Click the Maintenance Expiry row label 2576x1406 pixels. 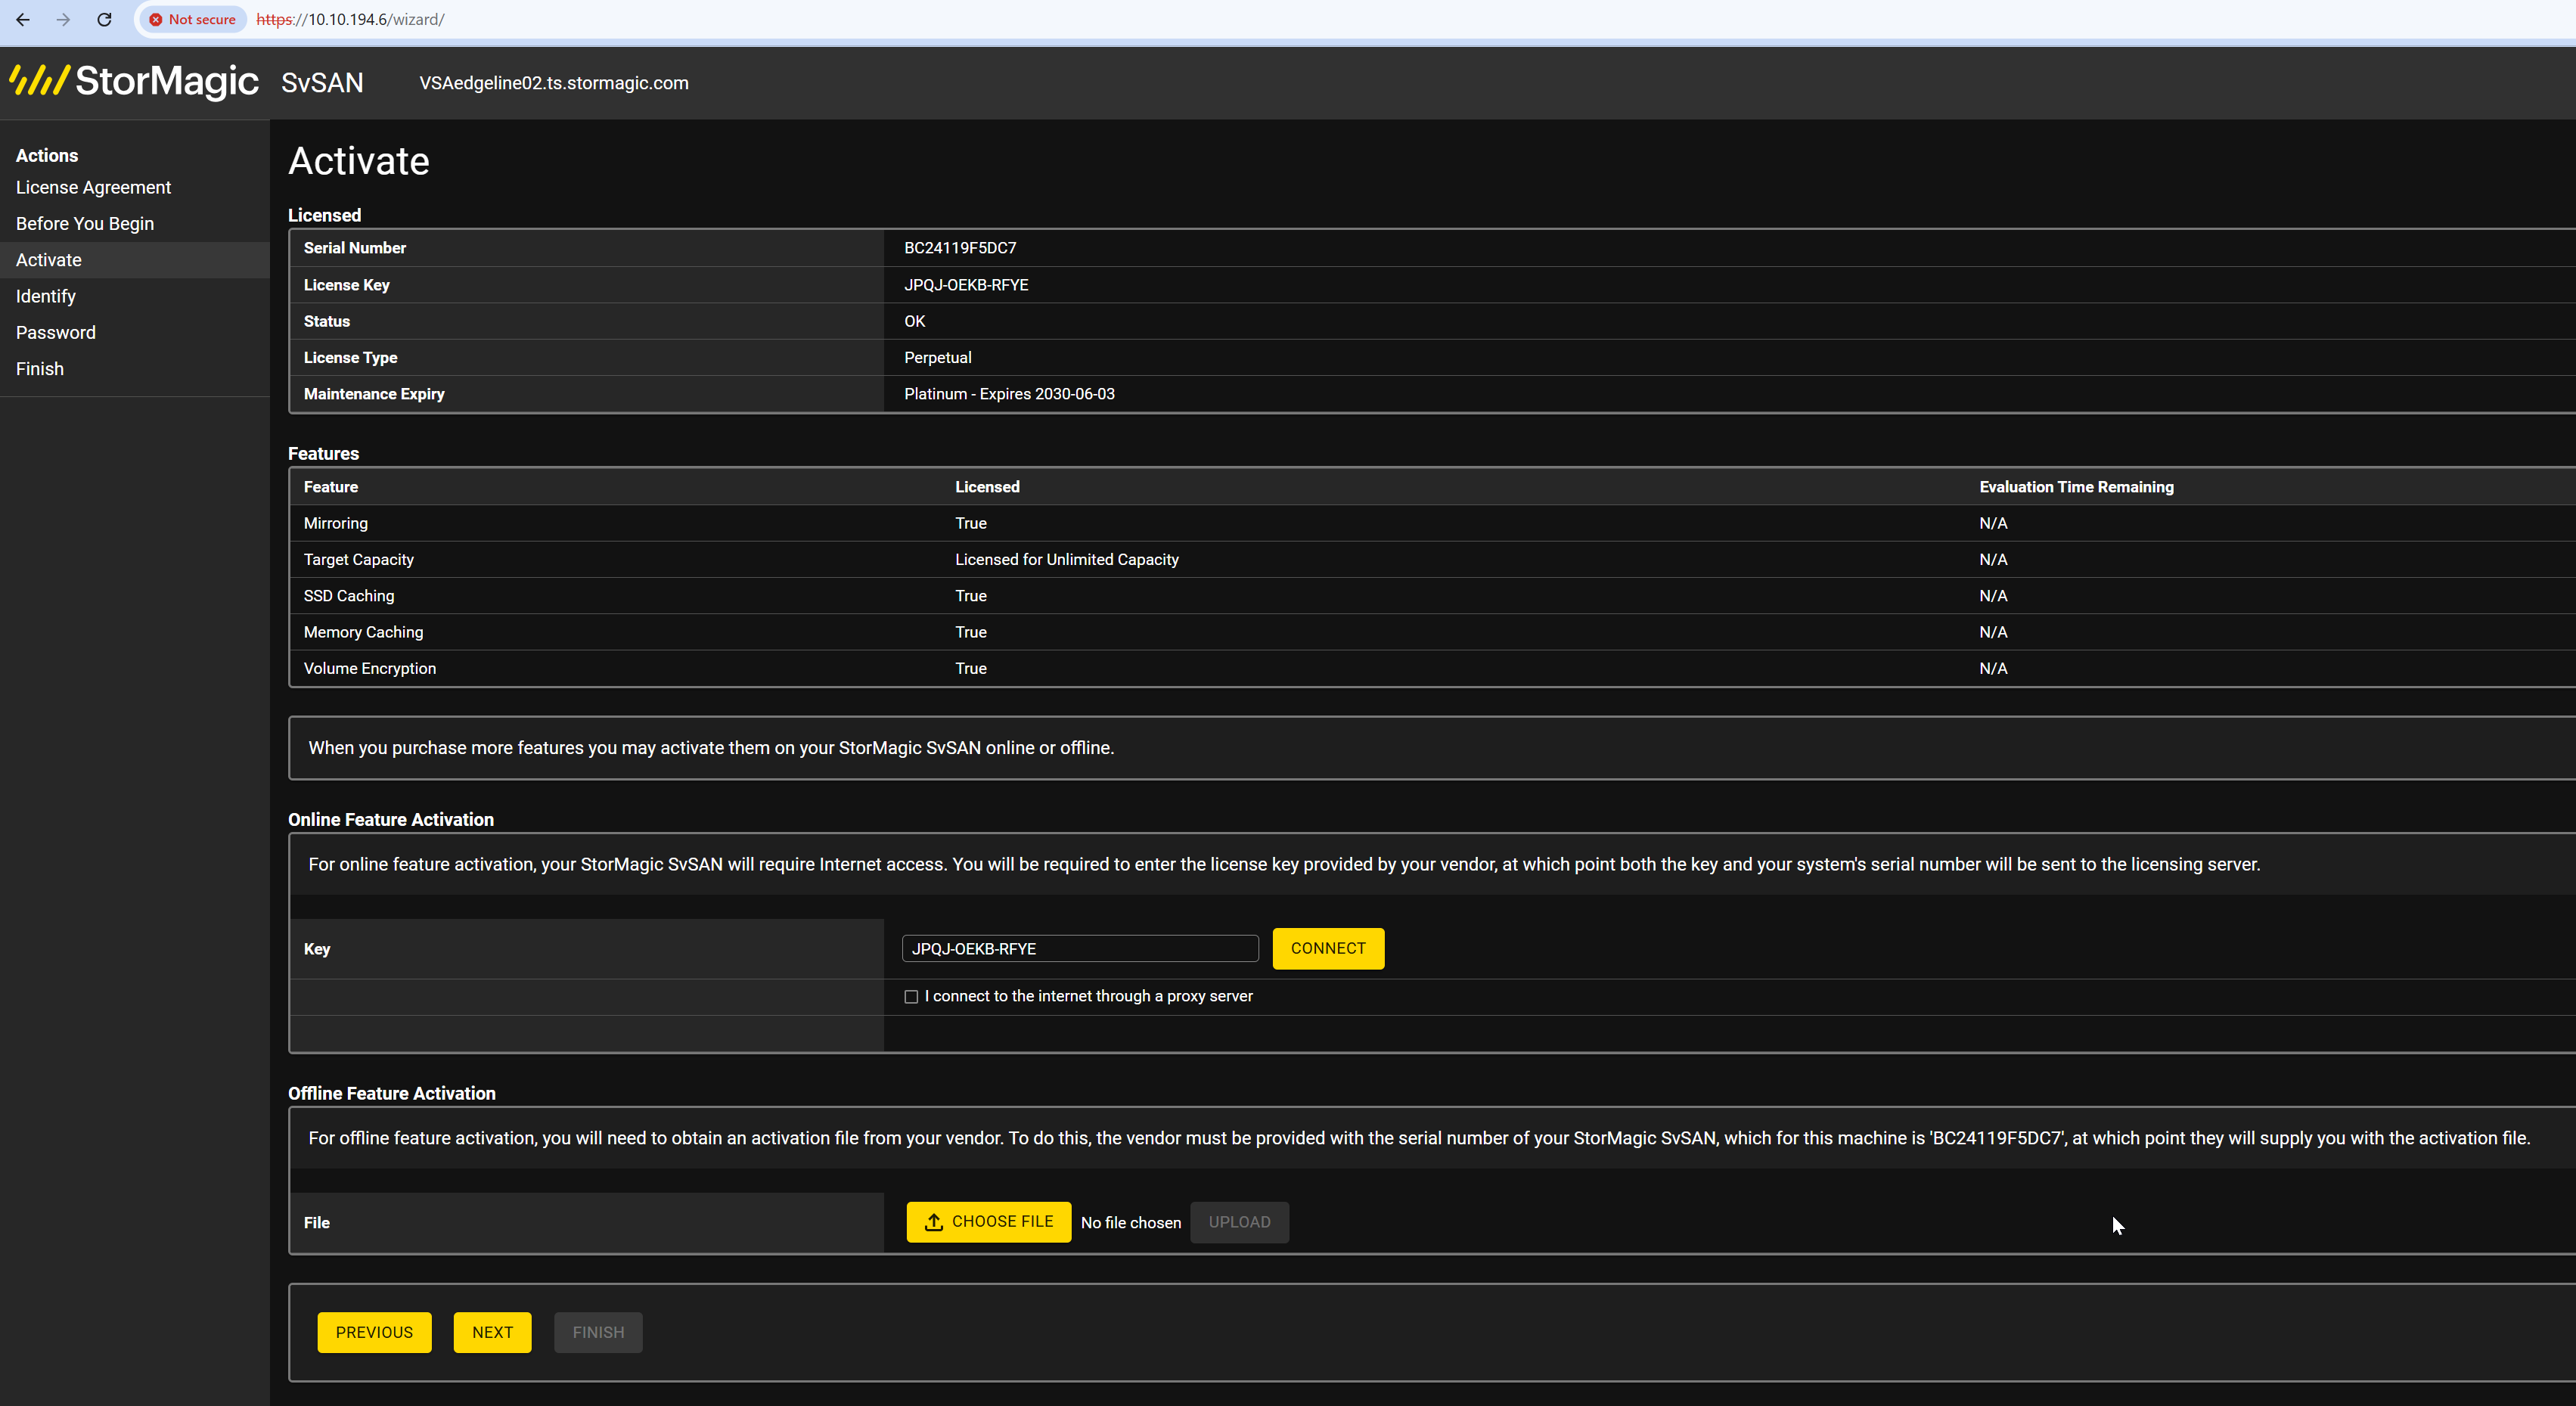point(374,394)
